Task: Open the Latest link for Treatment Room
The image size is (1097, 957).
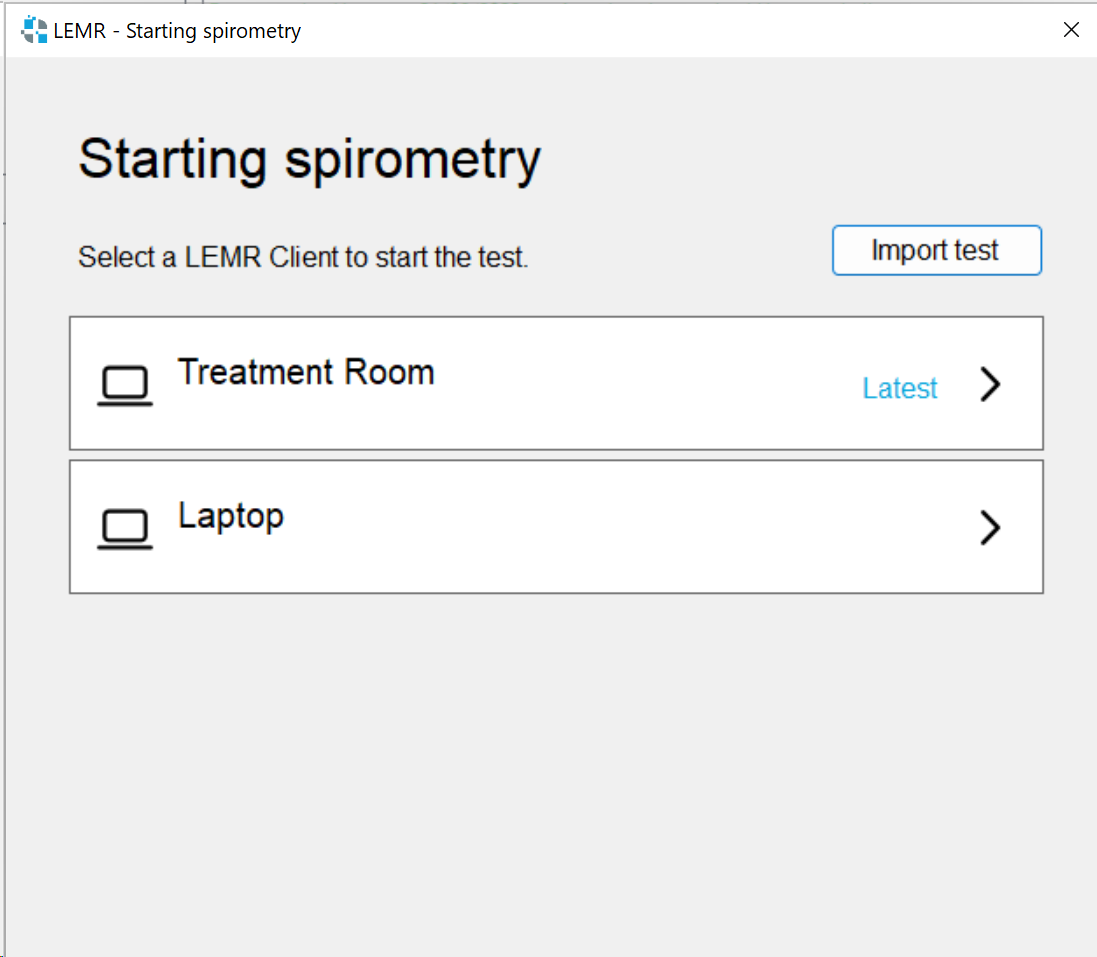Action: pyautogui.click(x=899, y=388)
